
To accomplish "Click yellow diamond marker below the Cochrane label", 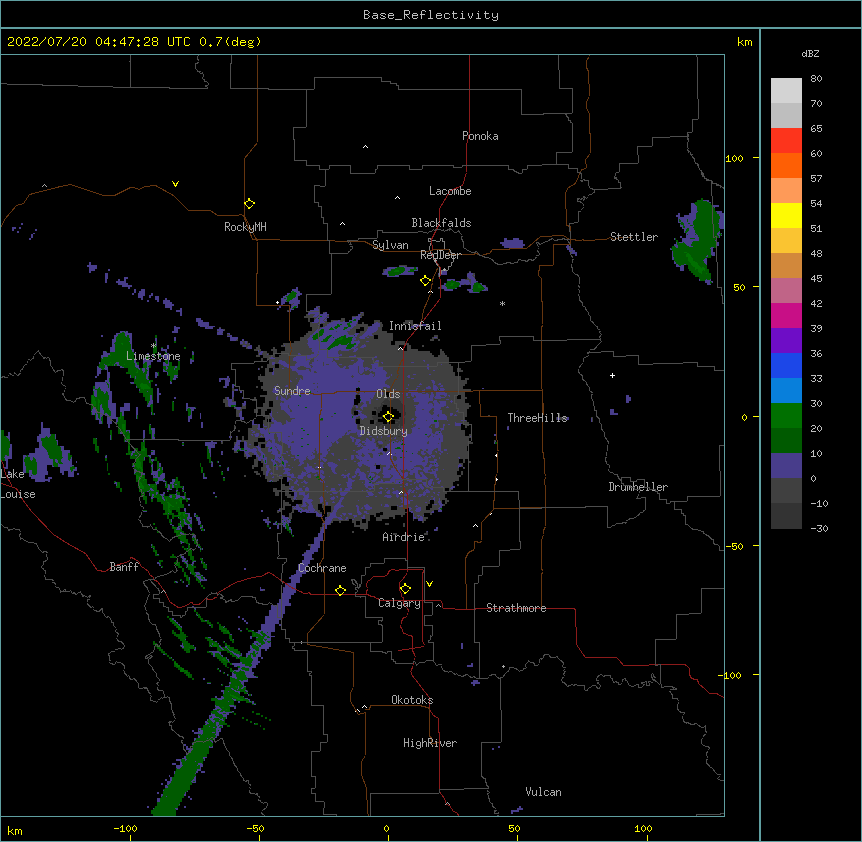I will tap(341, 590).
